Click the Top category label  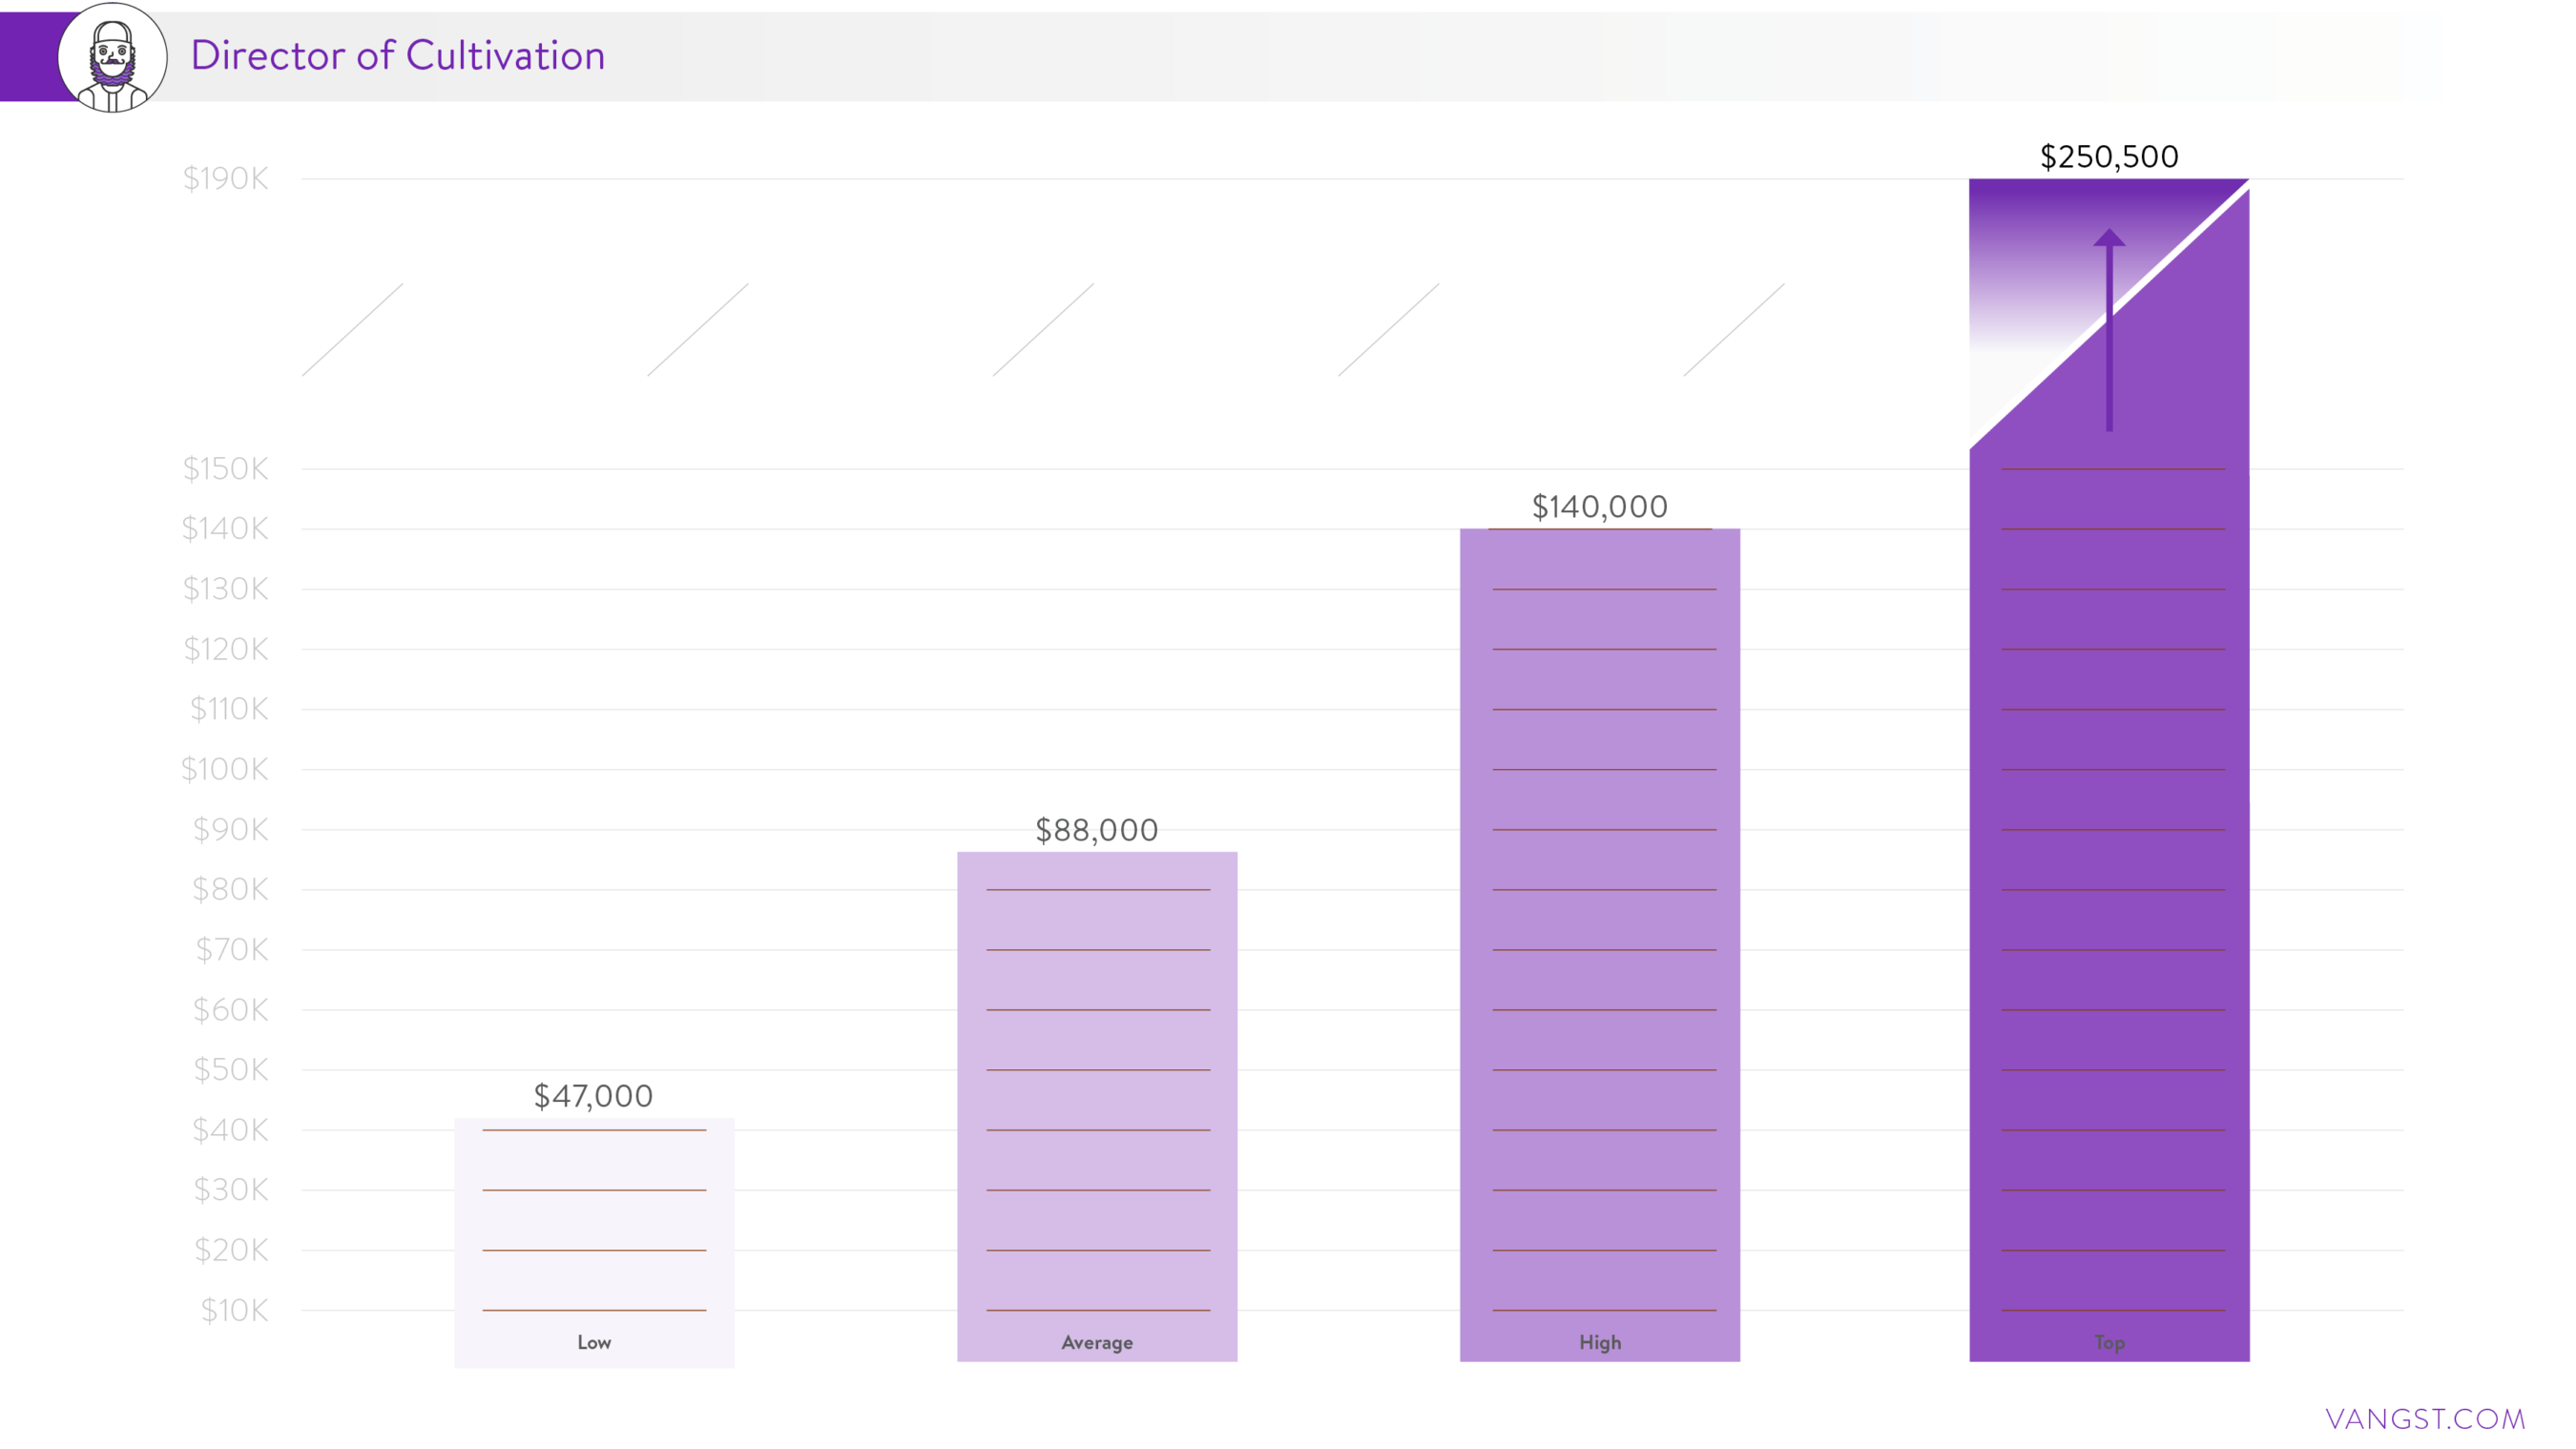tap(2109, 1342)
